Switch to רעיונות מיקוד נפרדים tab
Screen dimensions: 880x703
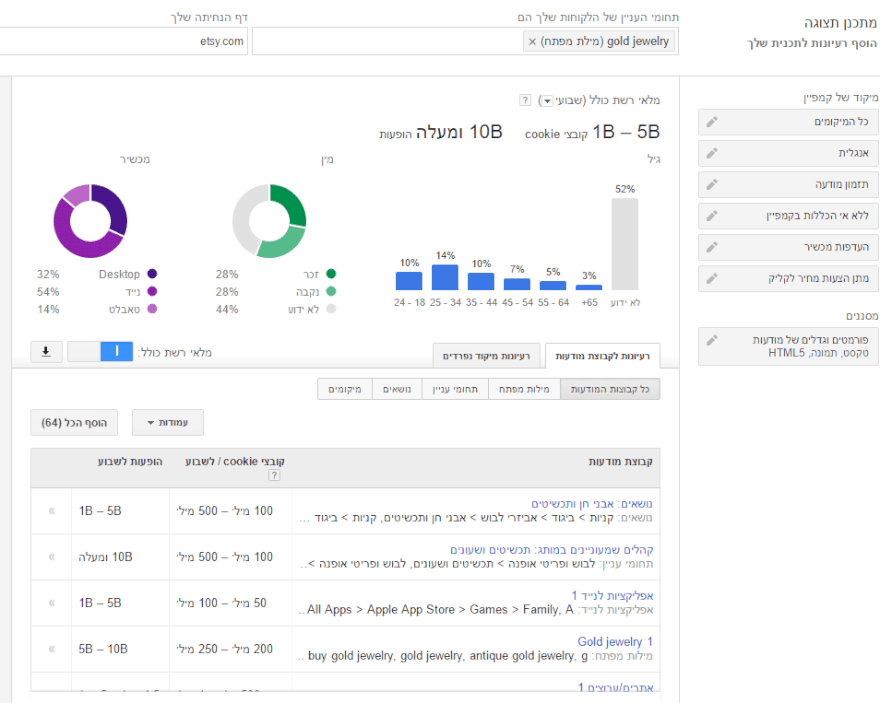click(489, 355)
